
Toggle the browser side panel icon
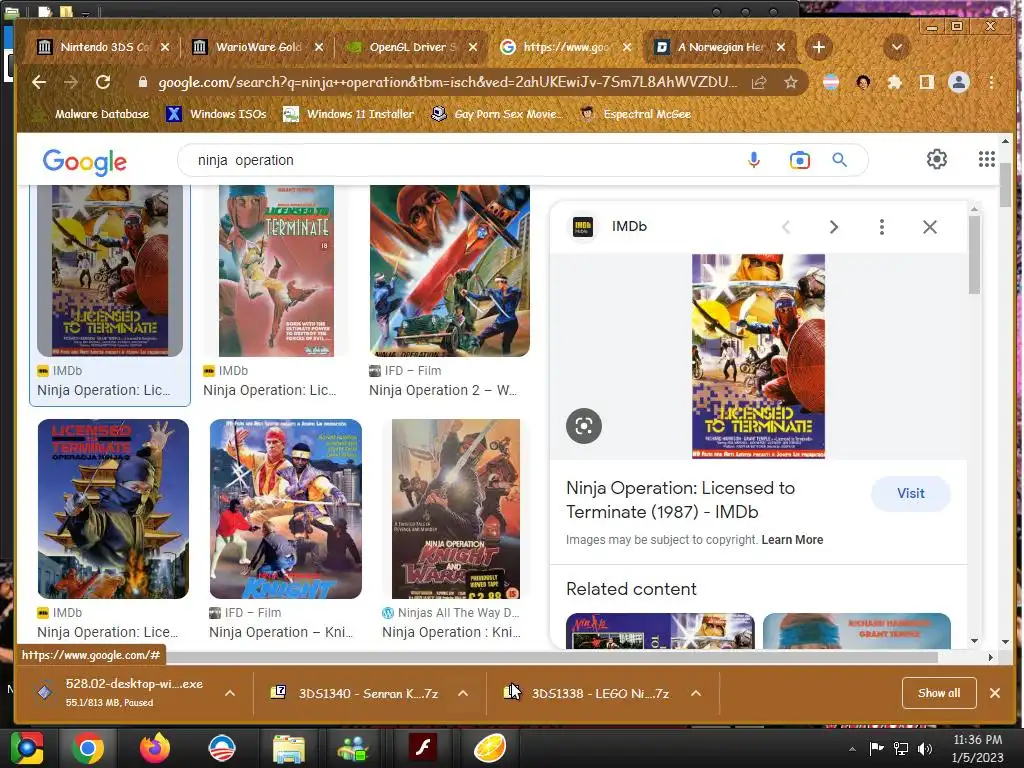(x=926, y=82)
